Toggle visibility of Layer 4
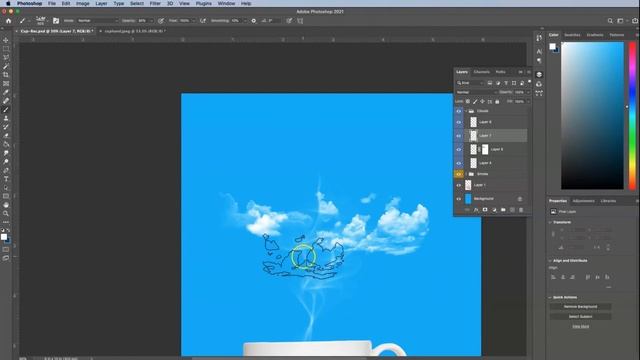 point(458,163)
